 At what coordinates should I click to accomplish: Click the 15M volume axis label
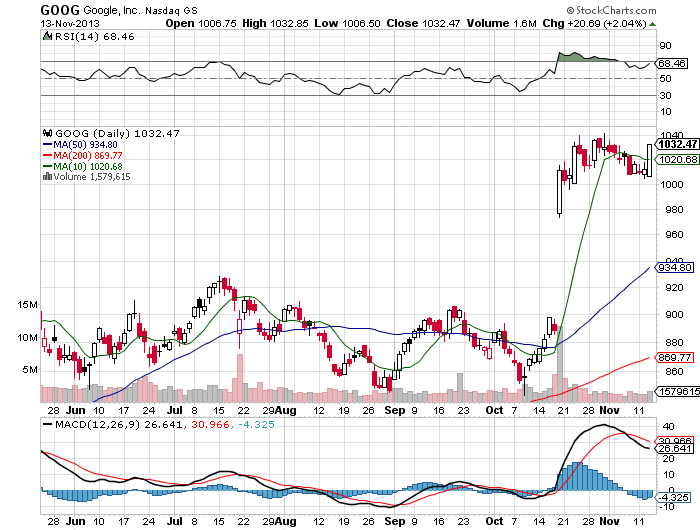[28, 305]
